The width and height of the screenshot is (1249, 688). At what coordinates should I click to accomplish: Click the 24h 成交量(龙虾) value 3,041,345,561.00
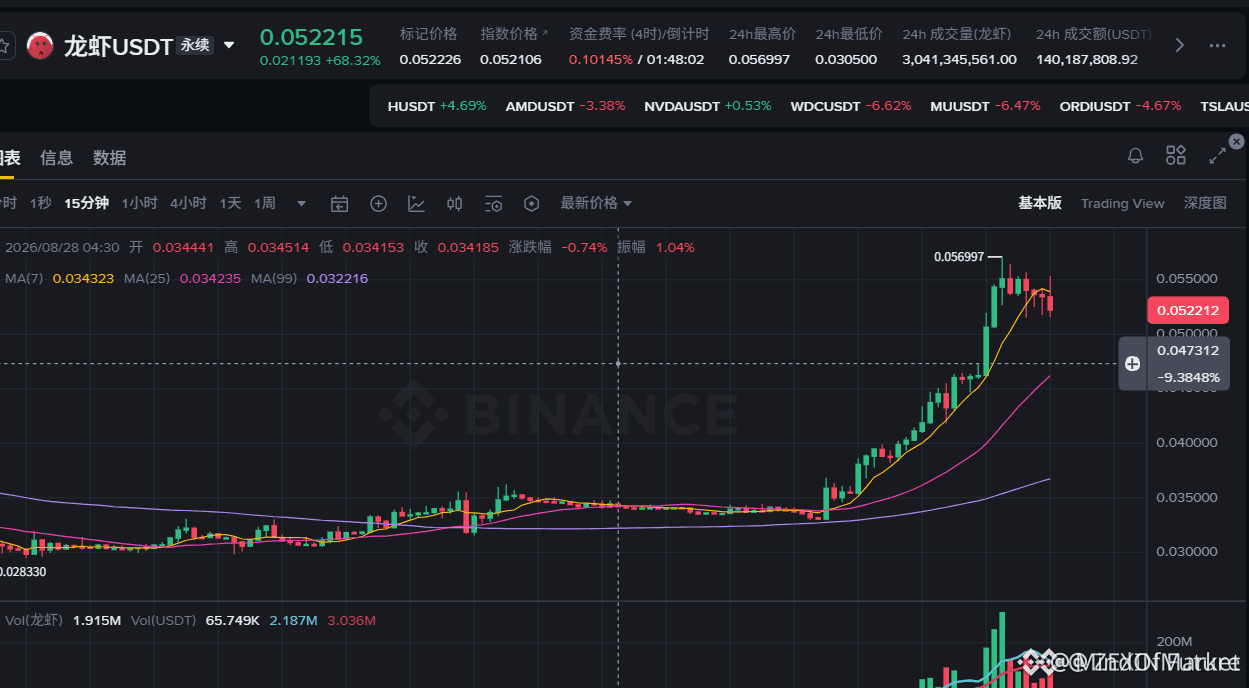tap(959, 59)
